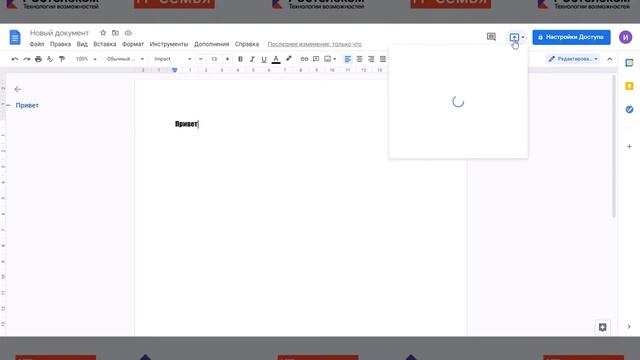The height and width of the screenshot is (360, 640).
Task: Insert a link
Action: coord(304,59)
